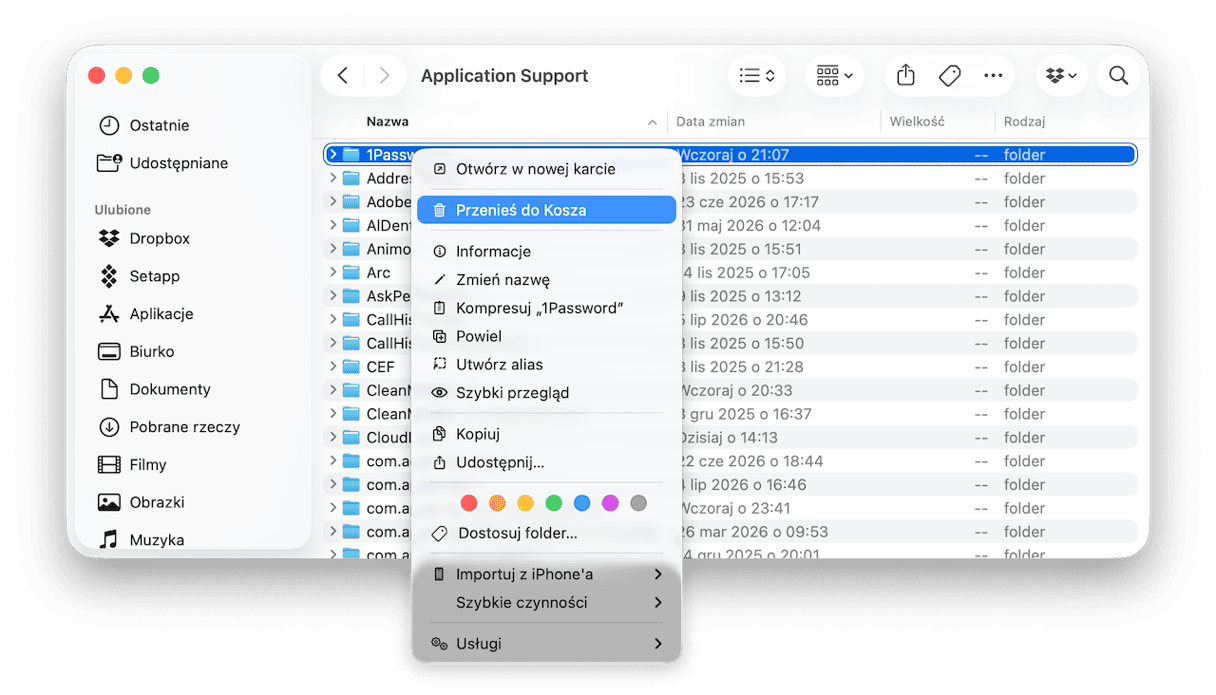Expand the Arc folder disclosure triangle

[x=333, y=272]
